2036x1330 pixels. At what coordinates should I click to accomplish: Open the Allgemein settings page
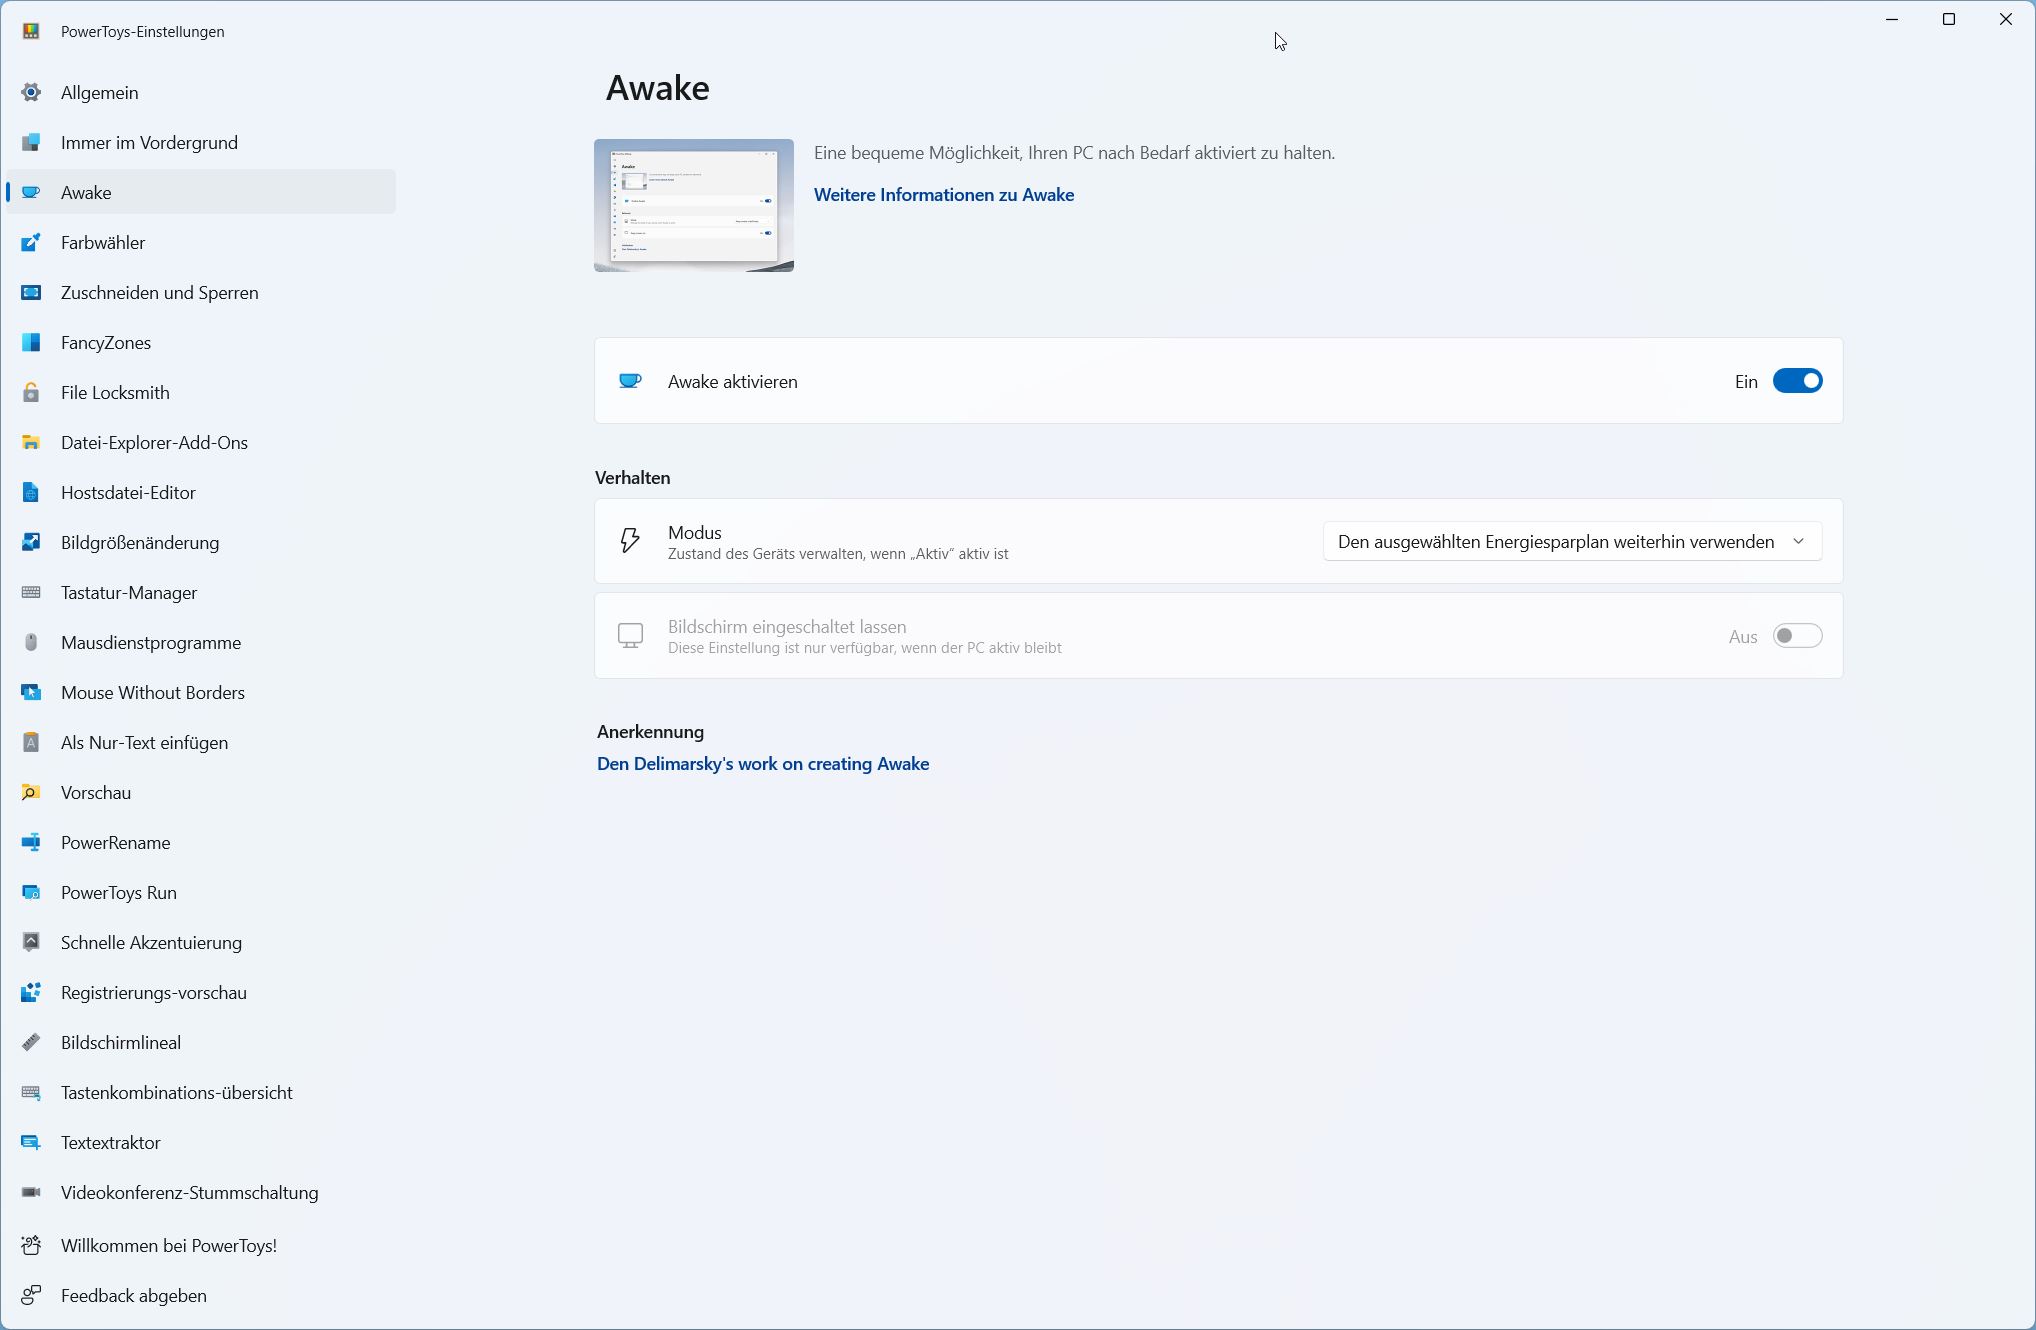(100, 93)
